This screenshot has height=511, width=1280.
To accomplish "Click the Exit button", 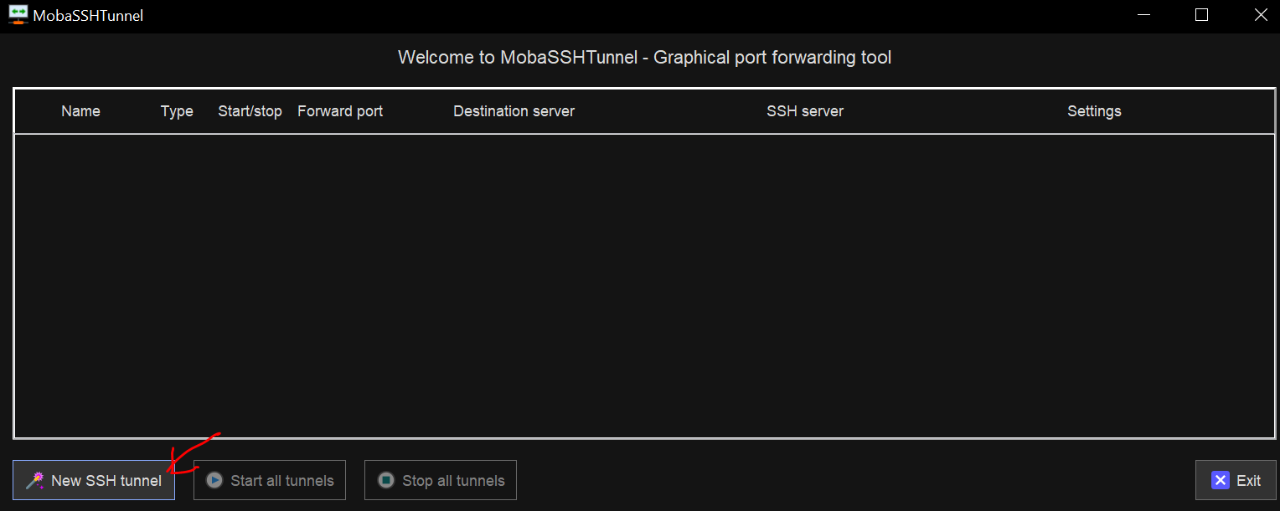I will [x=1235, y=480].
